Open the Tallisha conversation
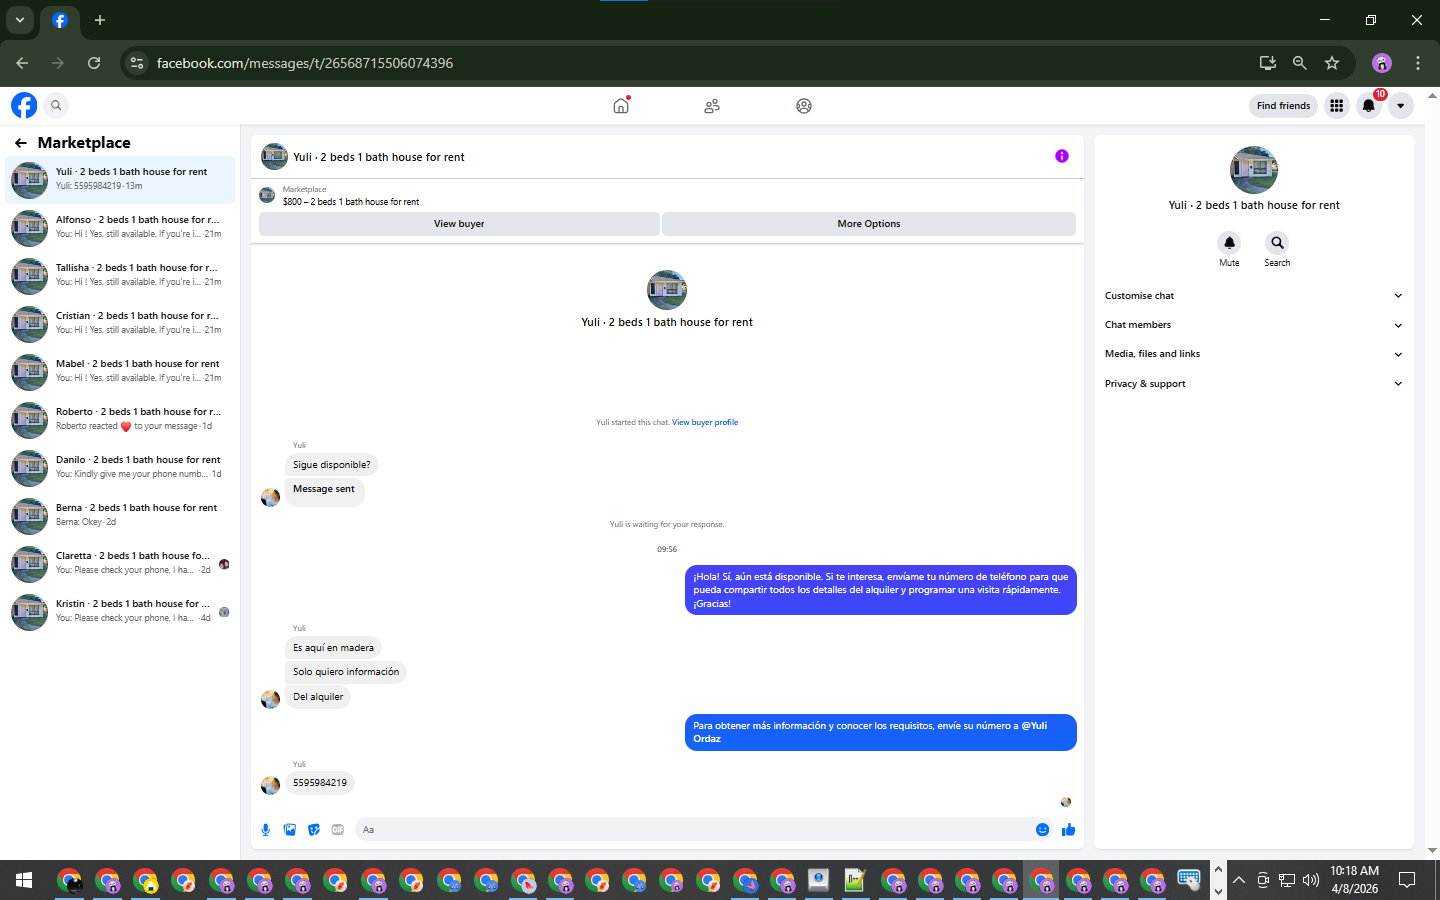The height and width of the screenshot is (900, 1440). point(120,275)
